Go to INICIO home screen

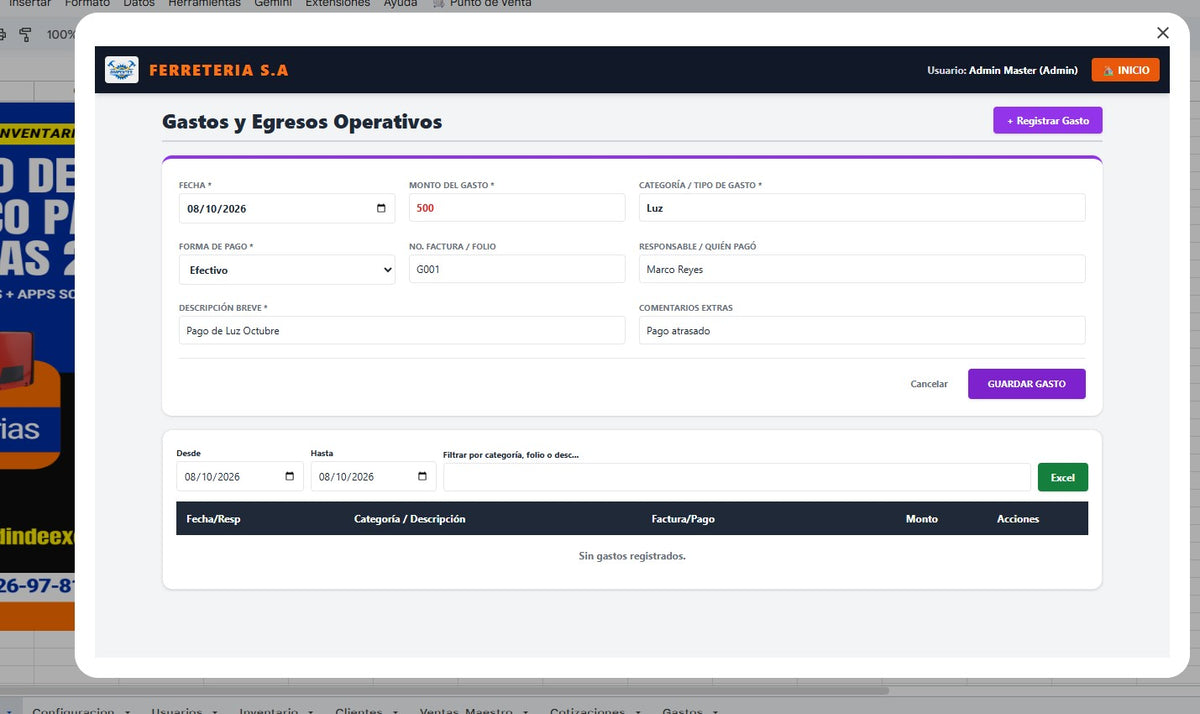click(1126, 70)
